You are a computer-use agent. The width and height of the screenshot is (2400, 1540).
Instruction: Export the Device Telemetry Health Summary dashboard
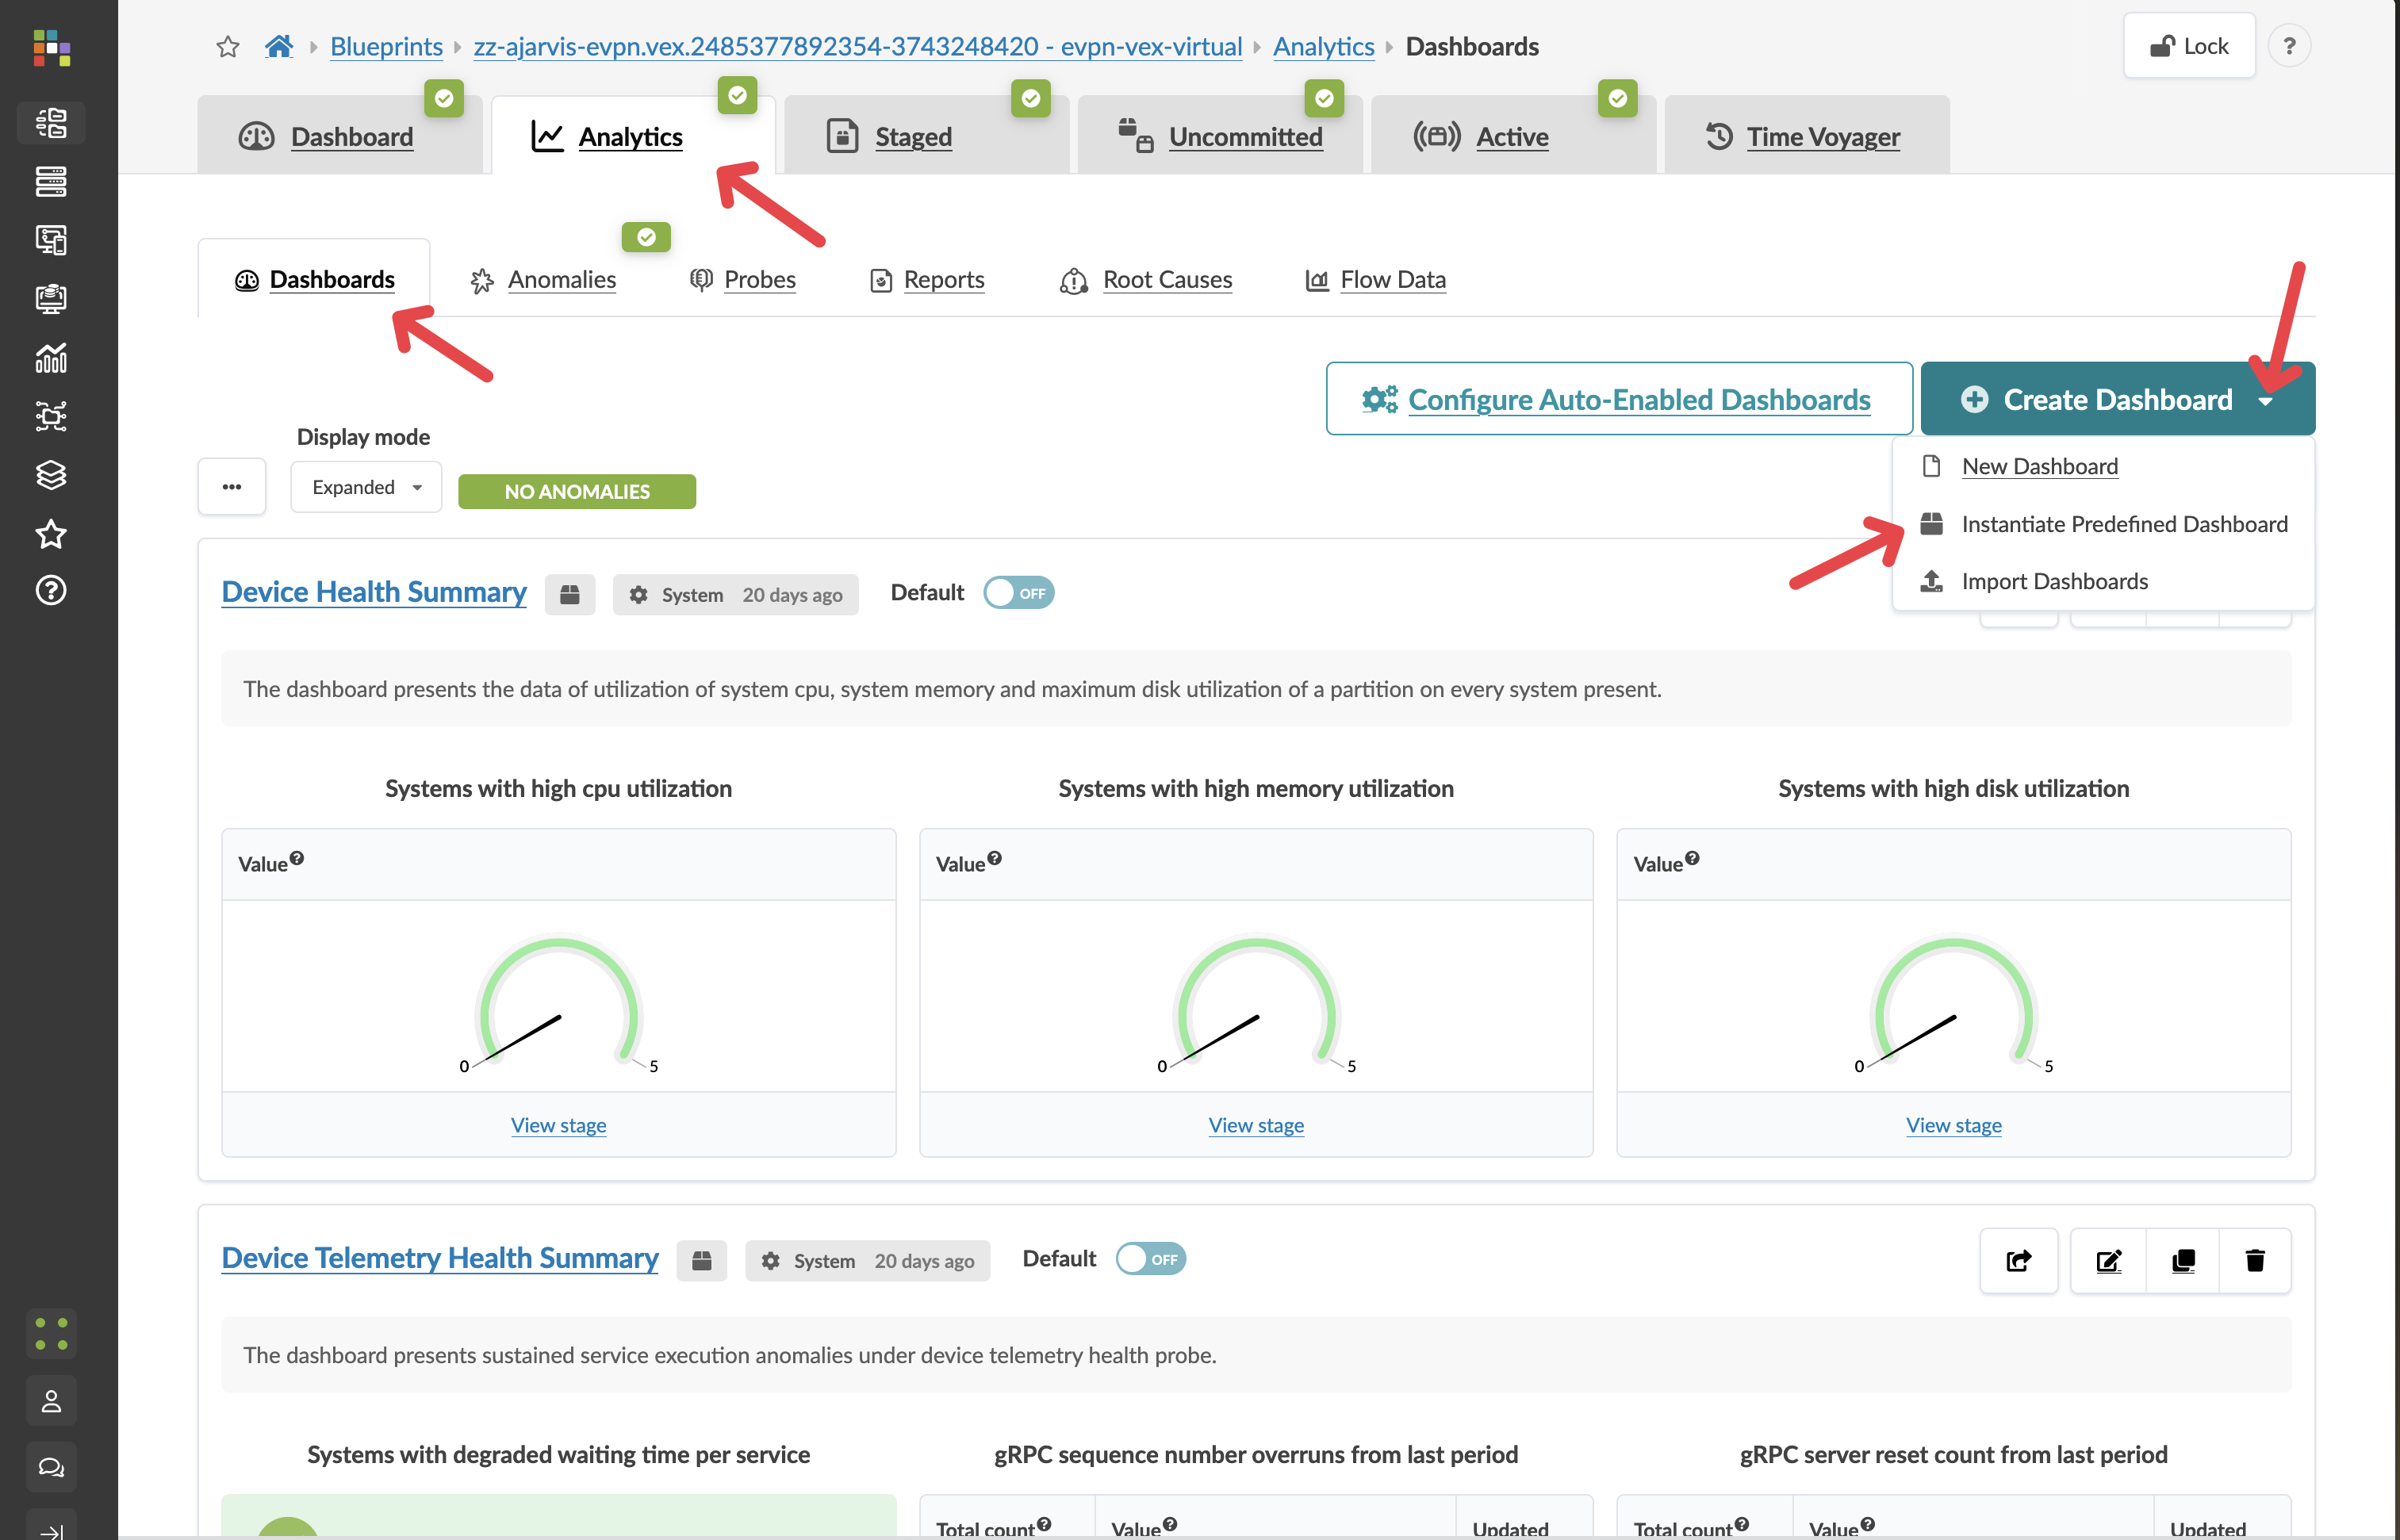click(x=2019, y=1261)
